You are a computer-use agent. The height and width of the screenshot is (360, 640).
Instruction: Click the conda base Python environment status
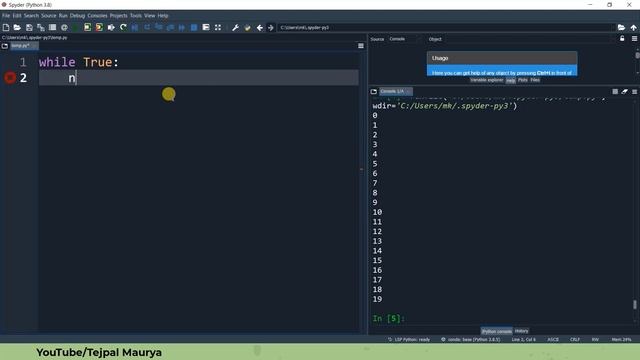470,340
